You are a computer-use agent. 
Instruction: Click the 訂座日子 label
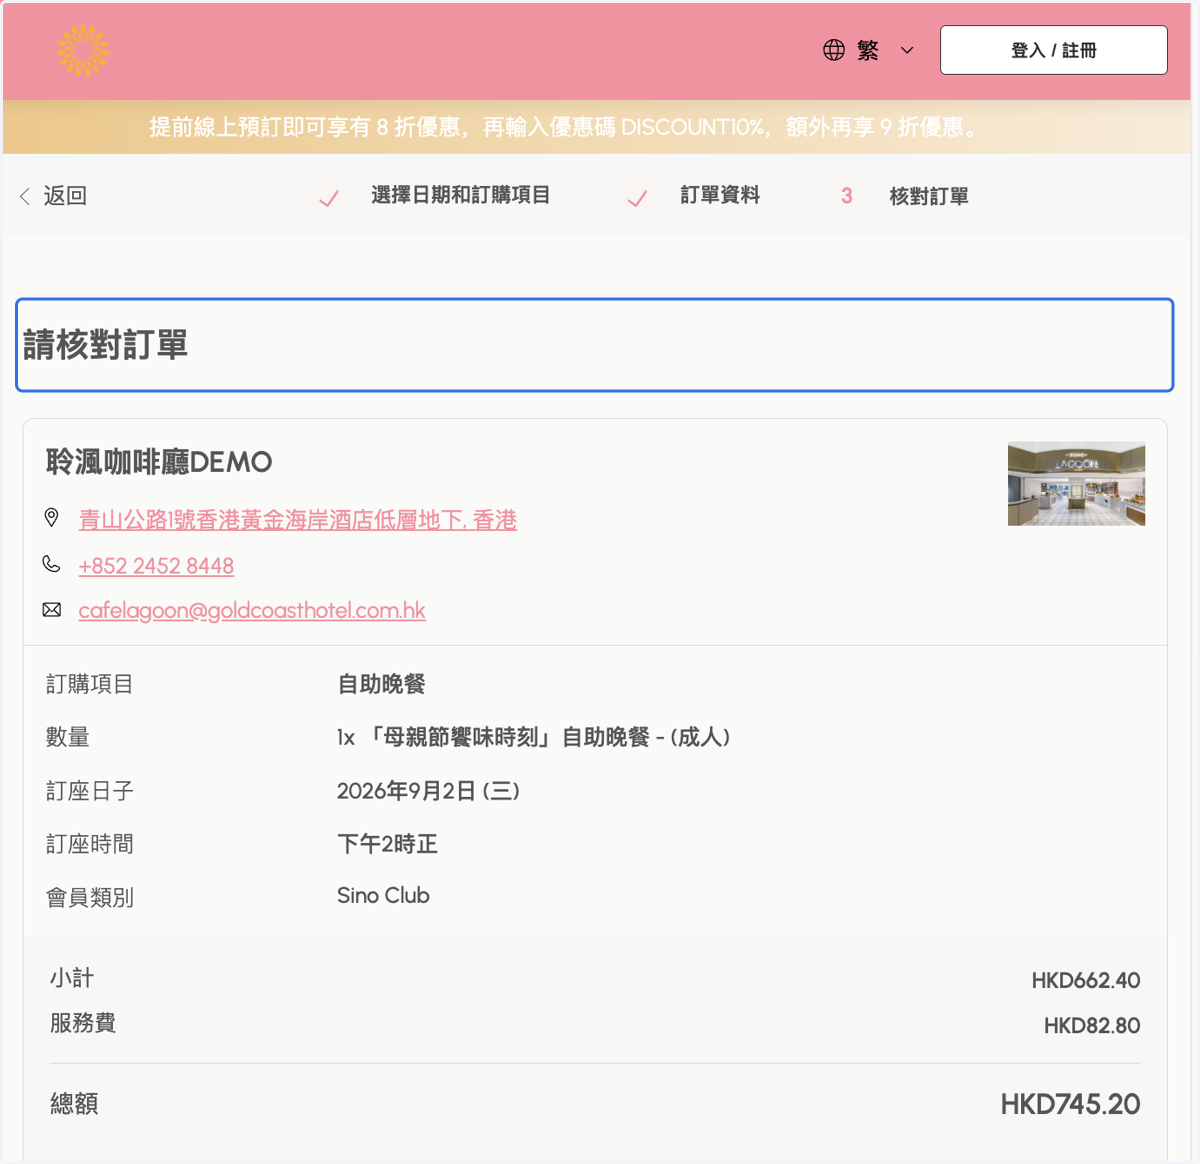[90, 791]
